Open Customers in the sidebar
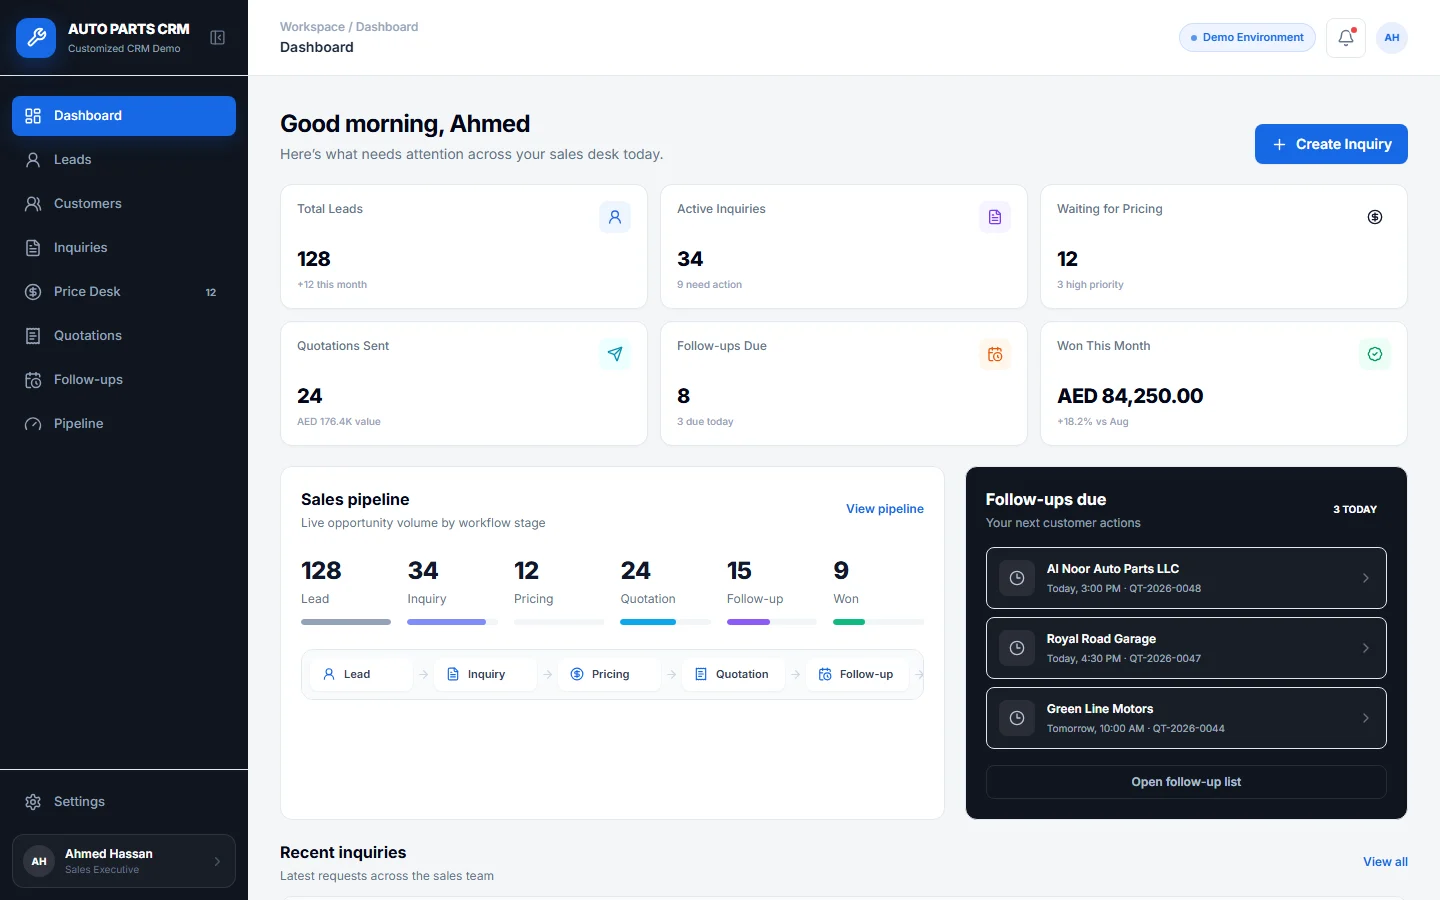 (x=124, y=204)
